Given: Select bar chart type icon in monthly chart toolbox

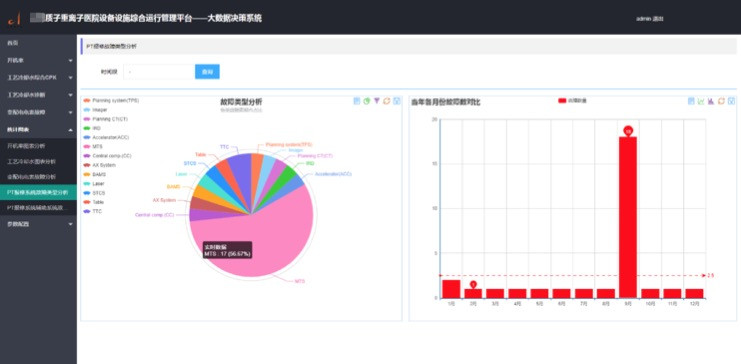Looking at the screenshot, I should click(711, 101).
